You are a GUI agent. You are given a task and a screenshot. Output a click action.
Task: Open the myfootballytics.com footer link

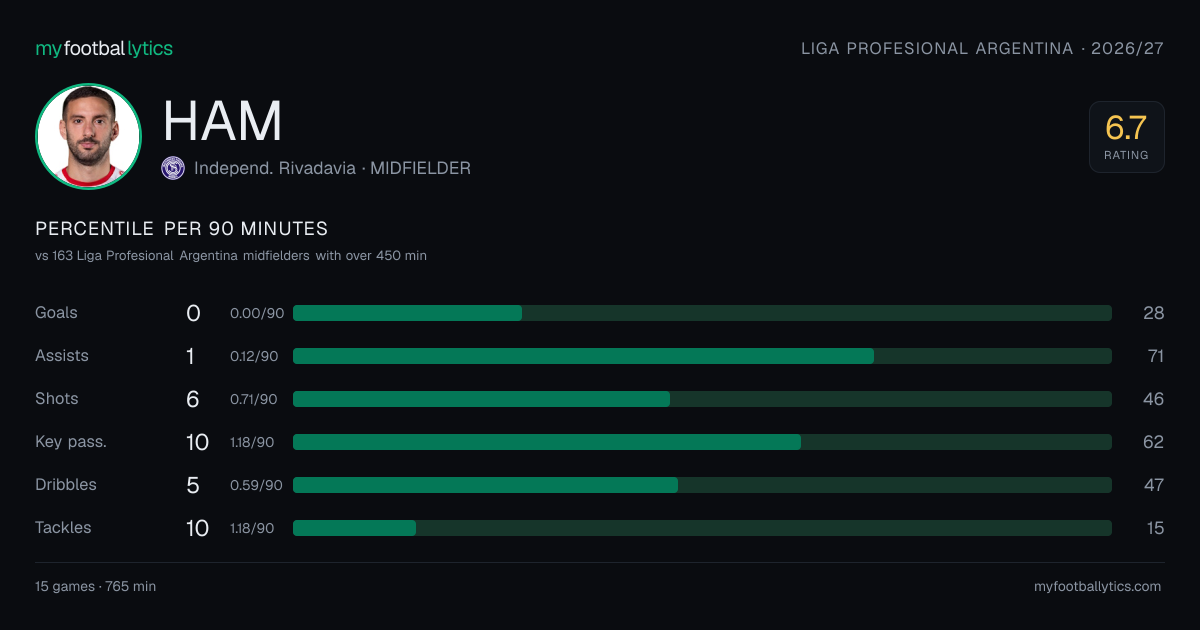click(1097, 587)
